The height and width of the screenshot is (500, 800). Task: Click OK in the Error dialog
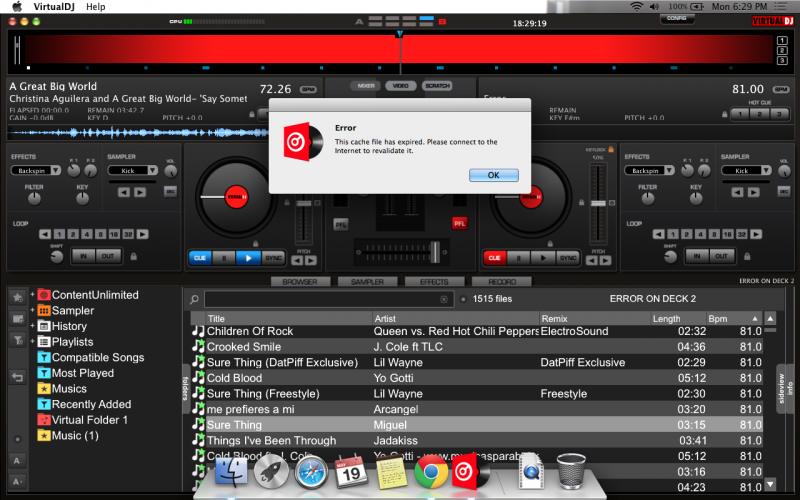[493, 175]
